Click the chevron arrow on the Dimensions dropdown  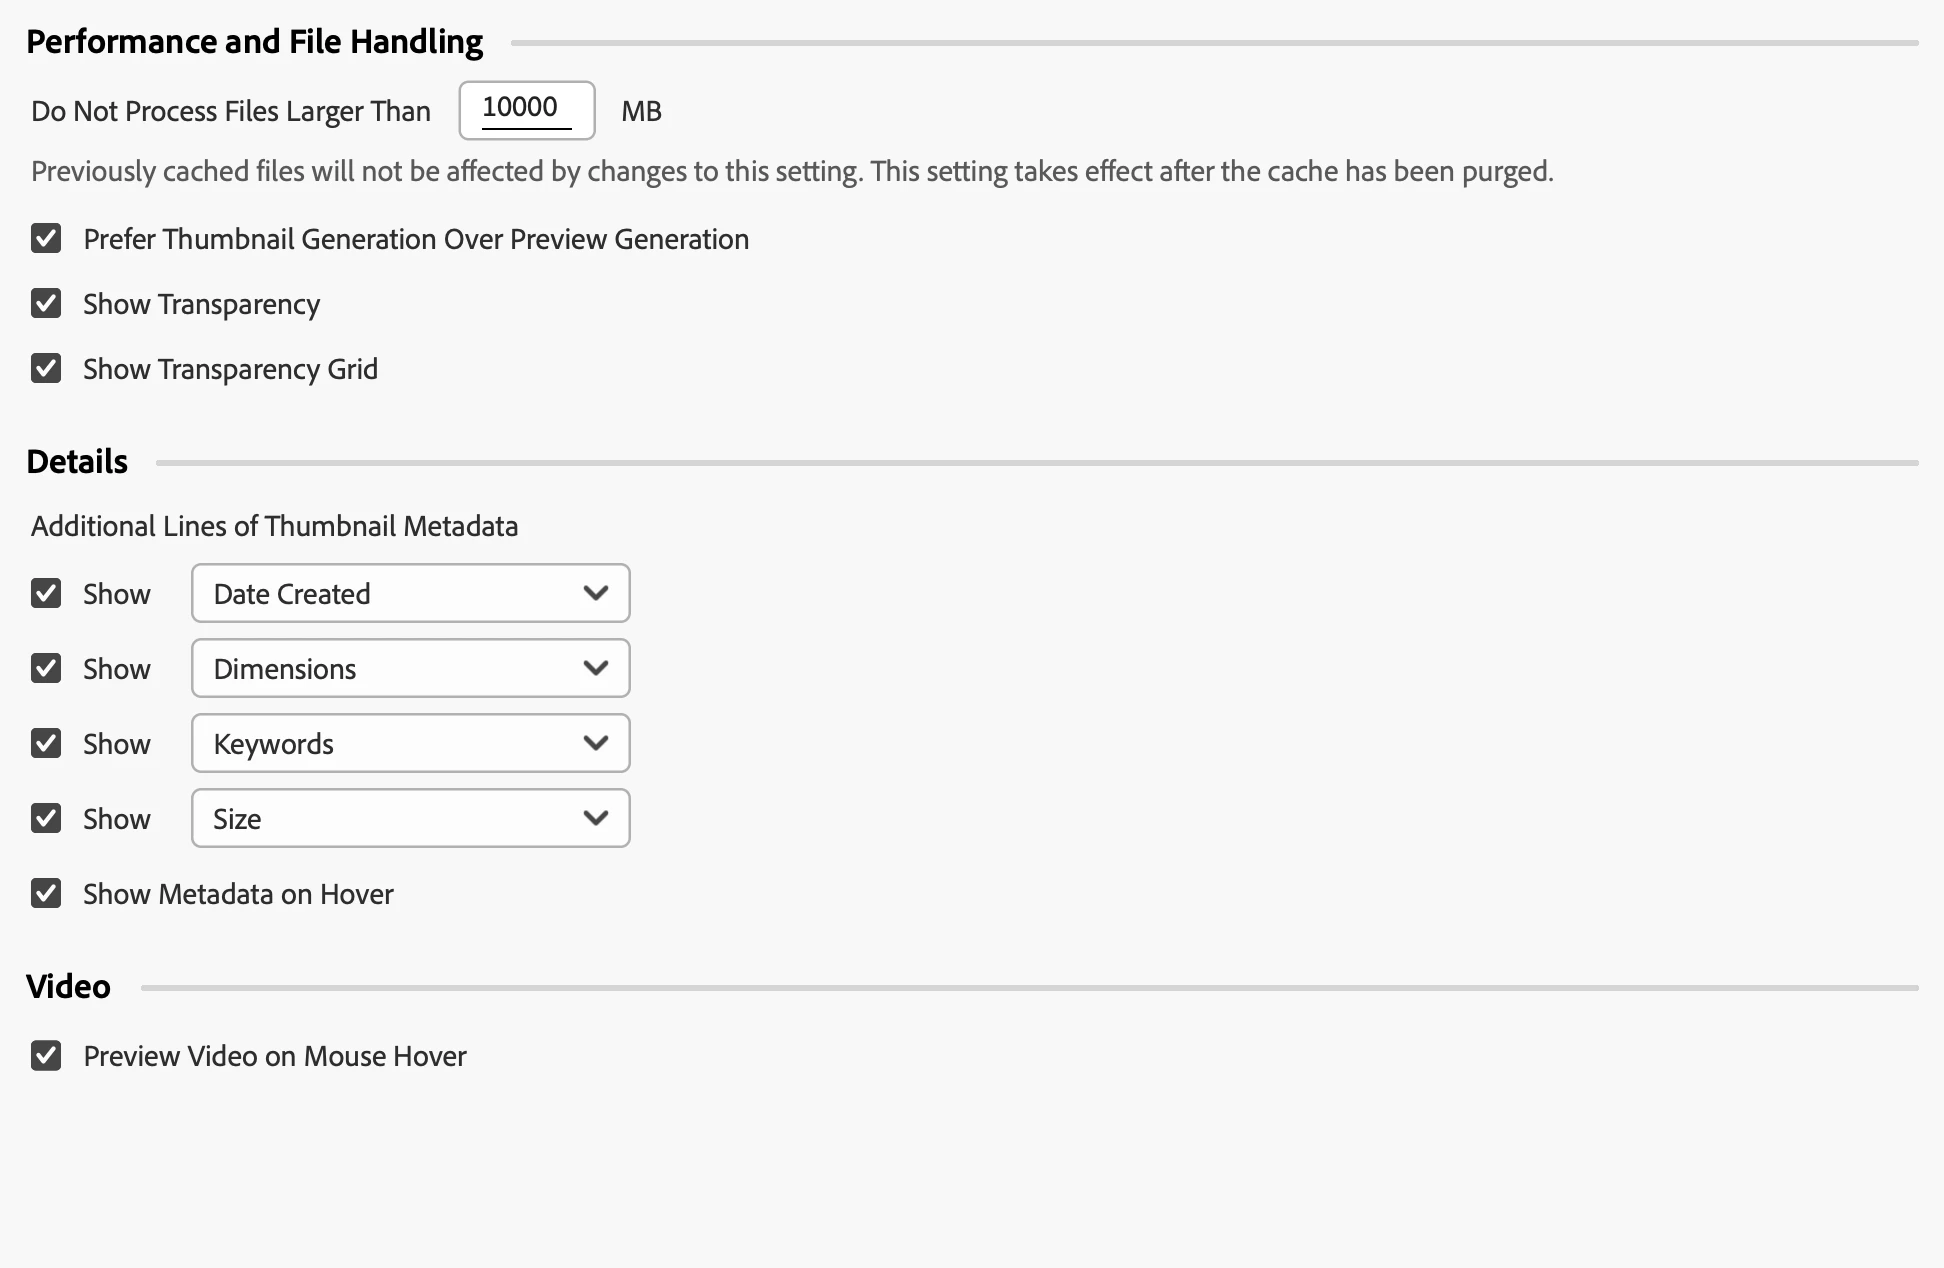tap(596, 669)
